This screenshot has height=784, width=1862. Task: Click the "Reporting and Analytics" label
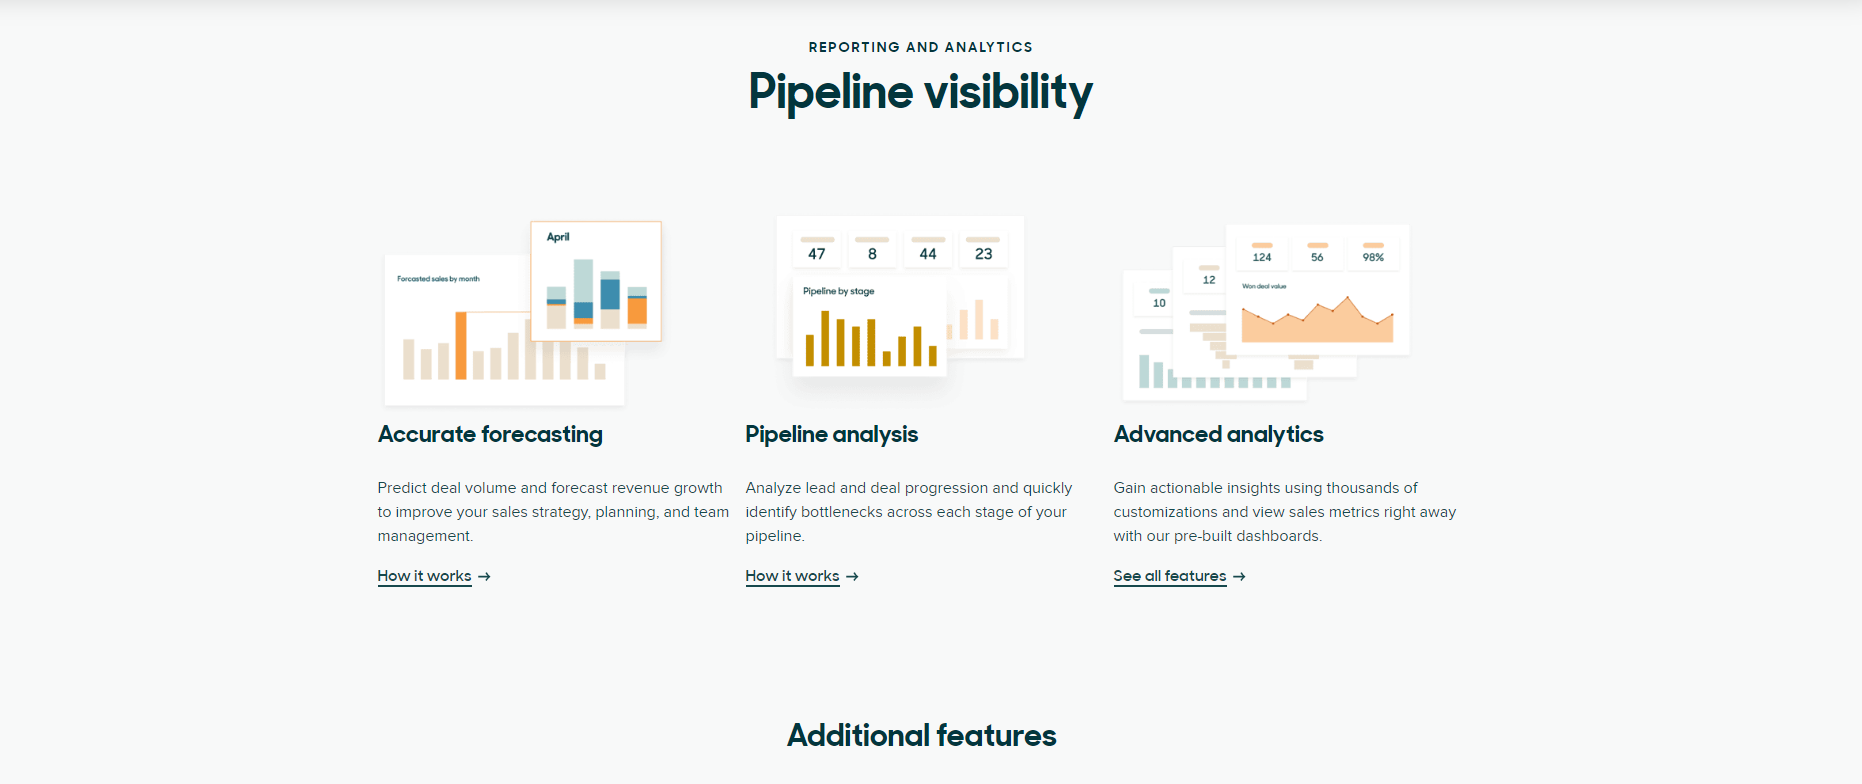[x=920, y=47]
